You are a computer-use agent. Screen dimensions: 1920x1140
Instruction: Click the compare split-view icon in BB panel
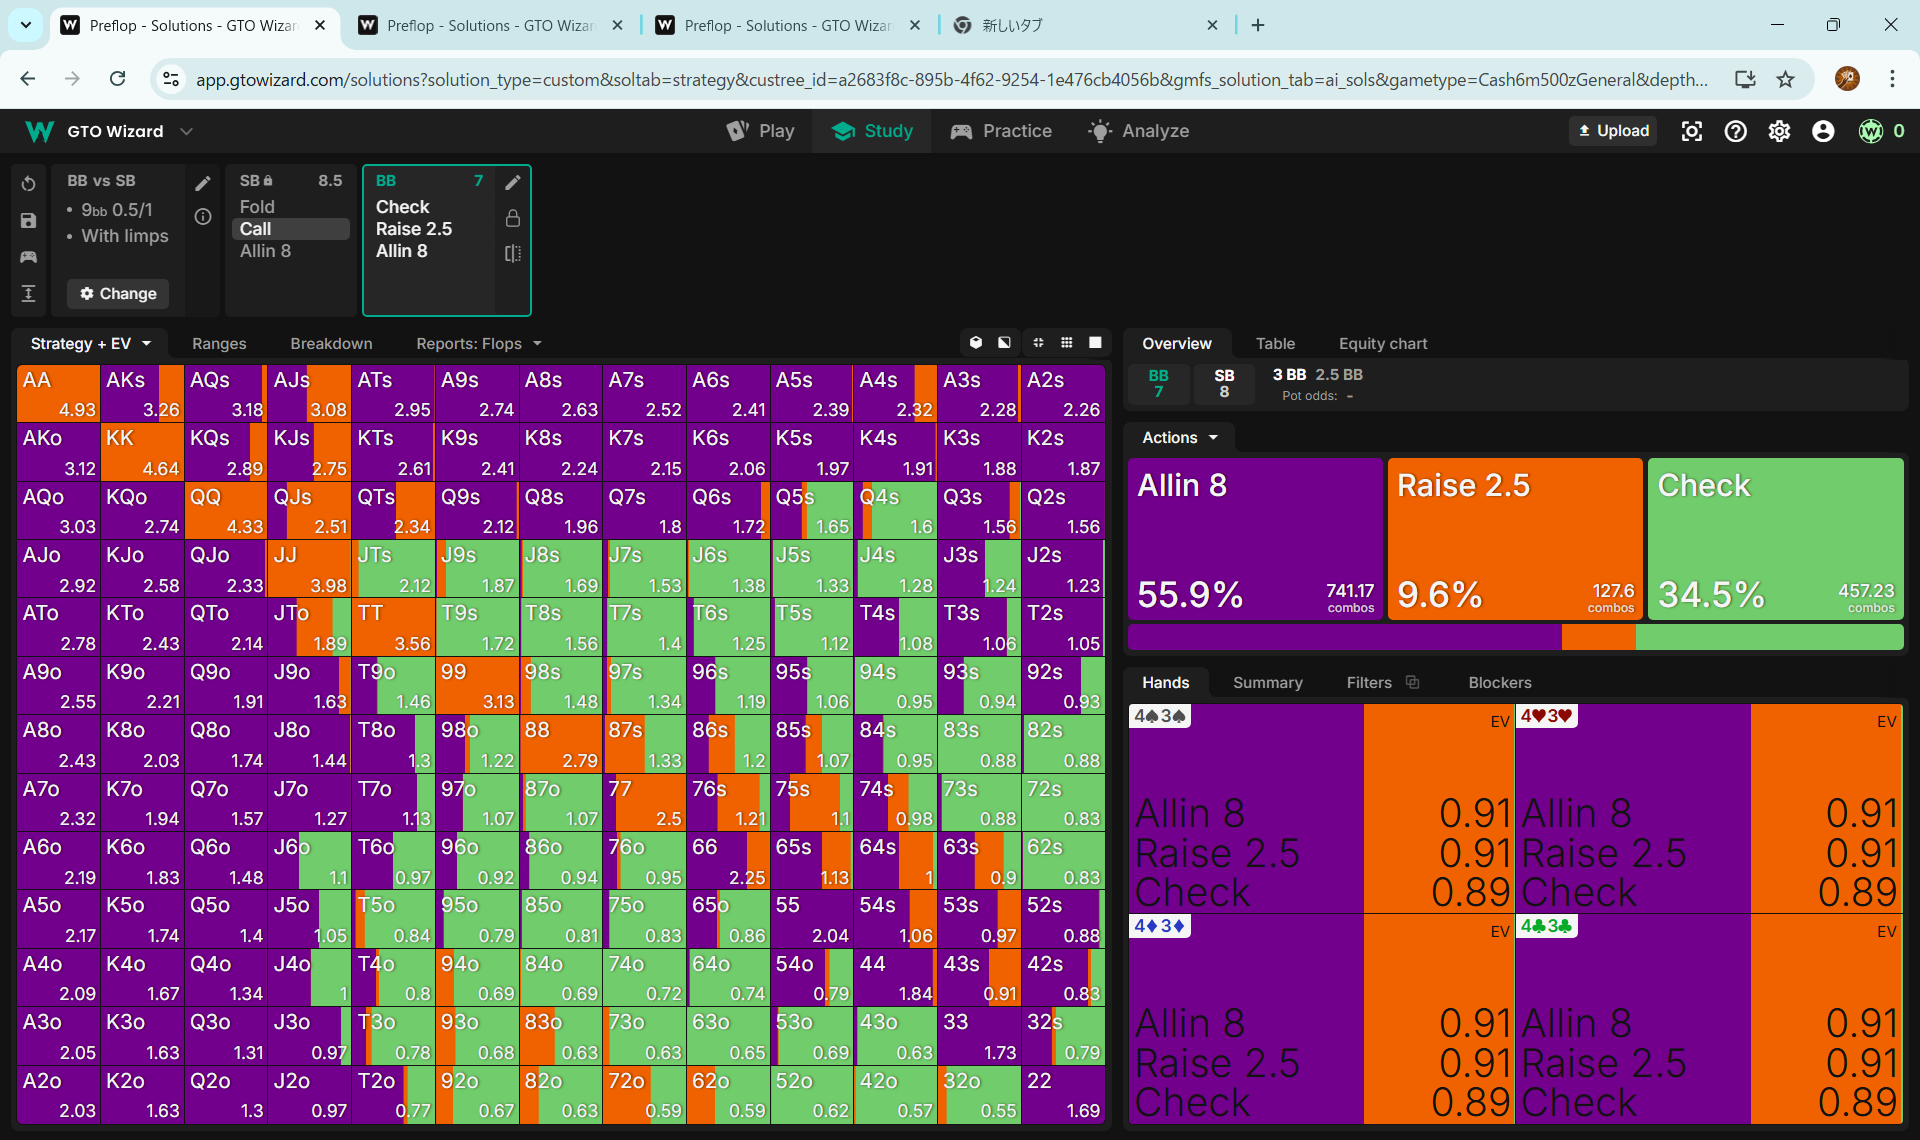pos(513,253)
